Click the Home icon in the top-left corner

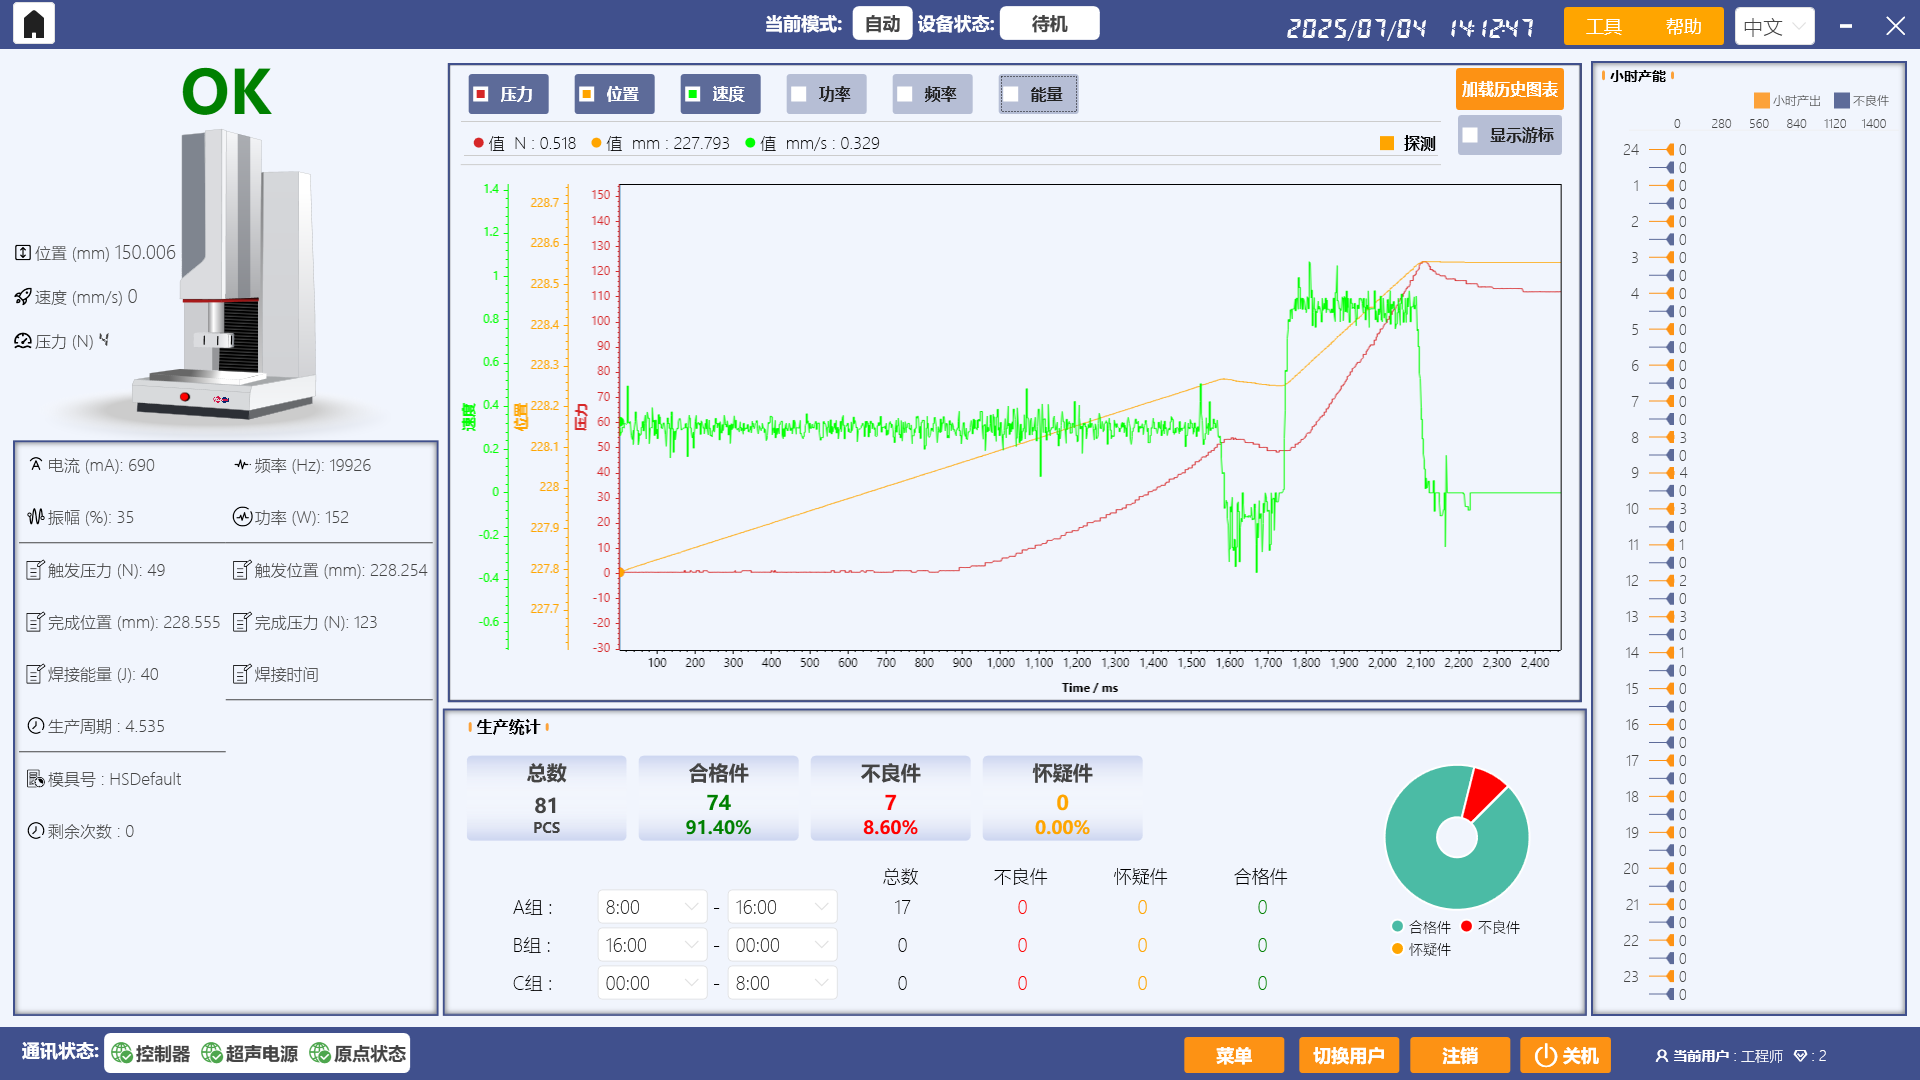coord(33,23)
